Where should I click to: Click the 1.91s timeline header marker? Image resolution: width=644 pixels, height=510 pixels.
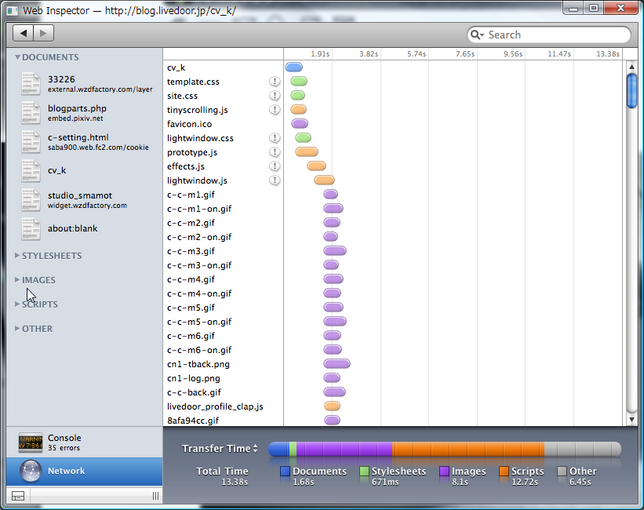[320, 54]
